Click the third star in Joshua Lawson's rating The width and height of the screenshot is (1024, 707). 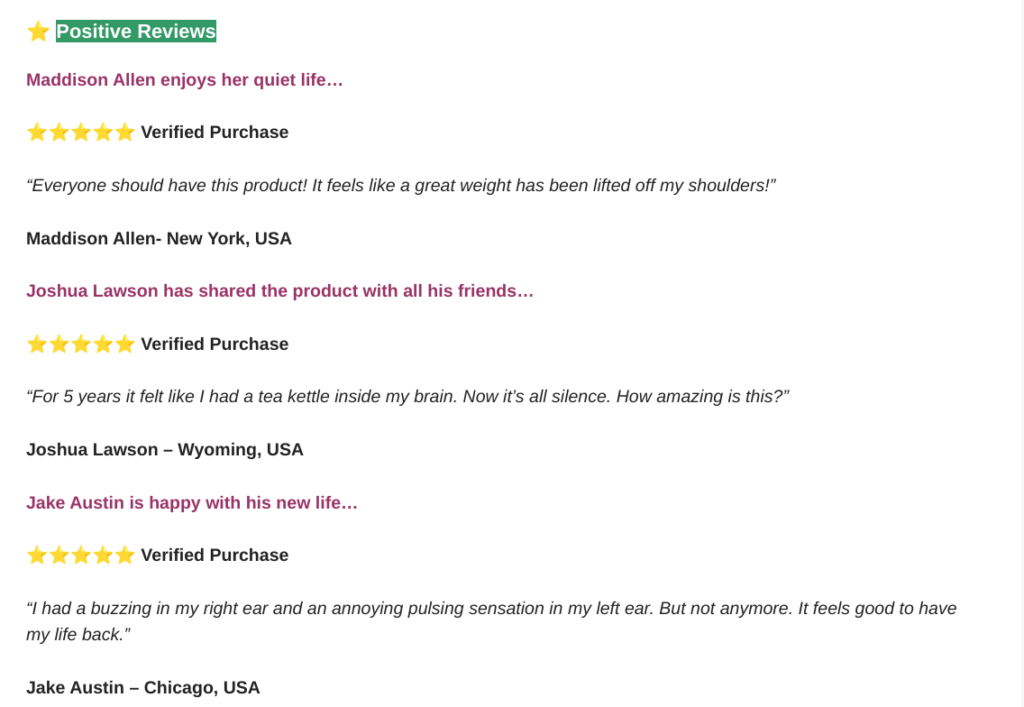point(81,344)
